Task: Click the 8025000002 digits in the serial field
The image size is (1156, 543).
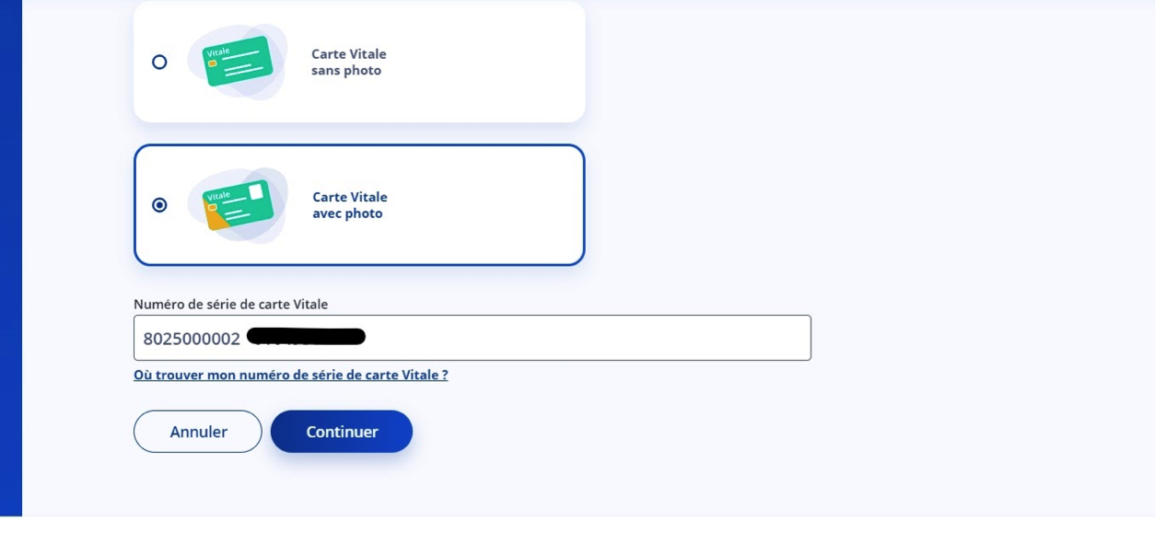Action: click(x=192, y=339)
